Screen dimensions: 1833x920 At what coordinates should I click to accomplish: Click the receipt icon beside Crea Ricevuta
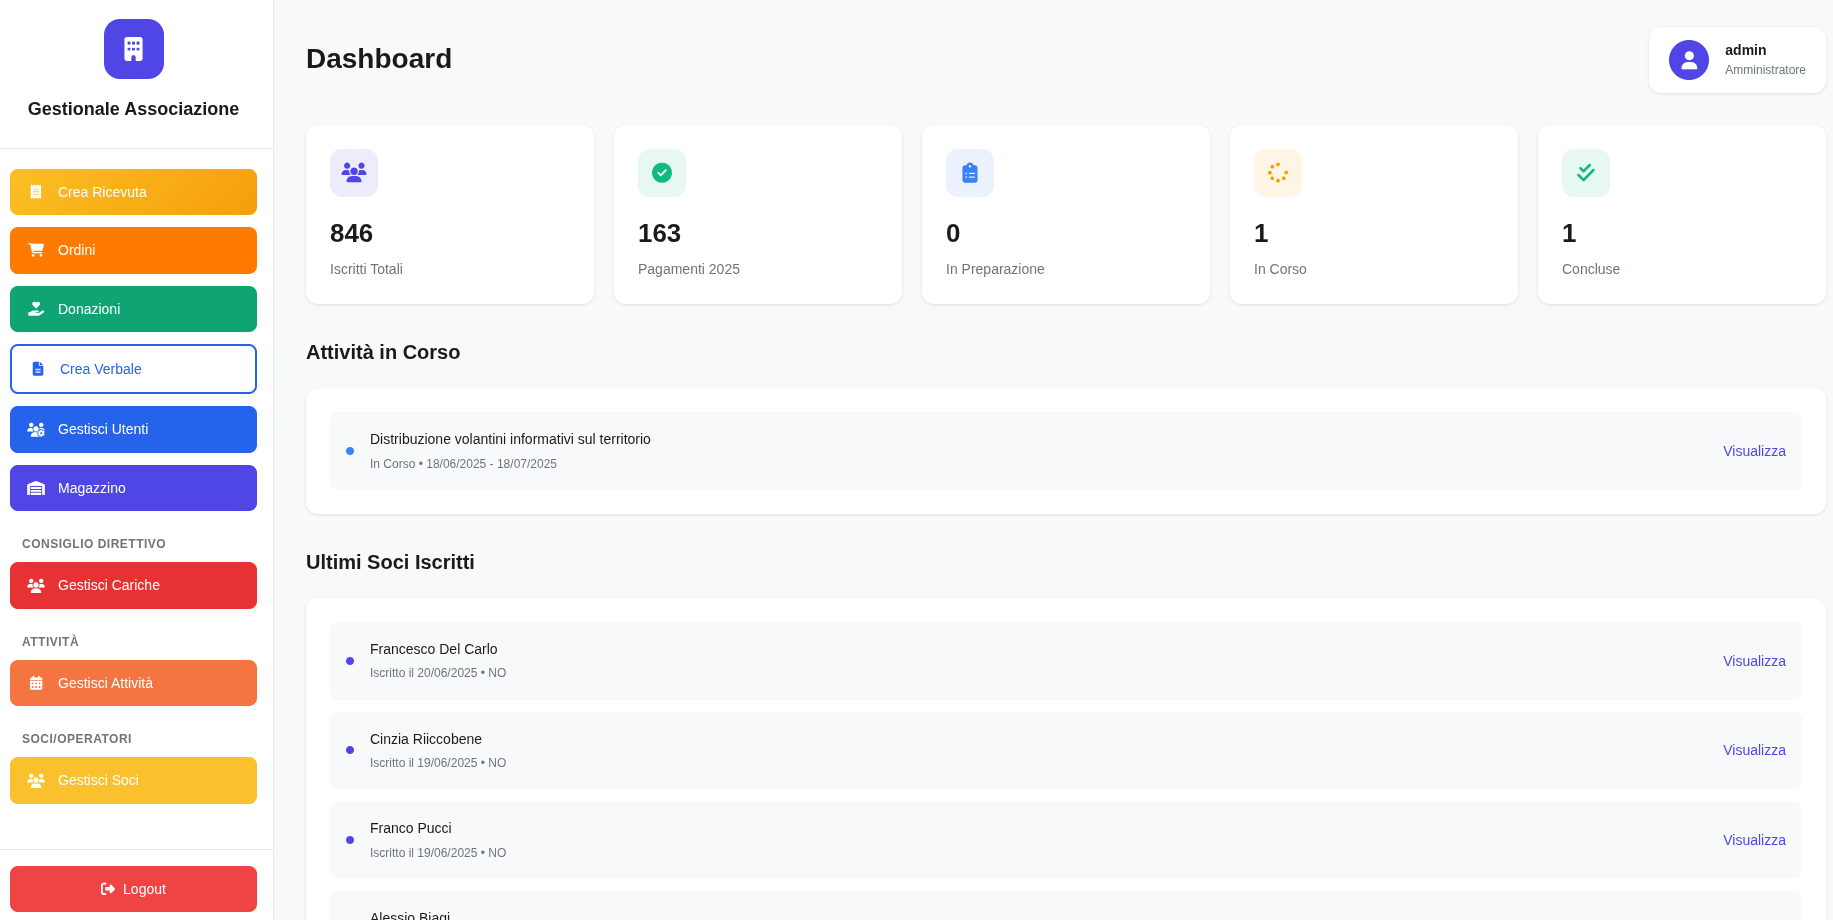click(36, 192)
